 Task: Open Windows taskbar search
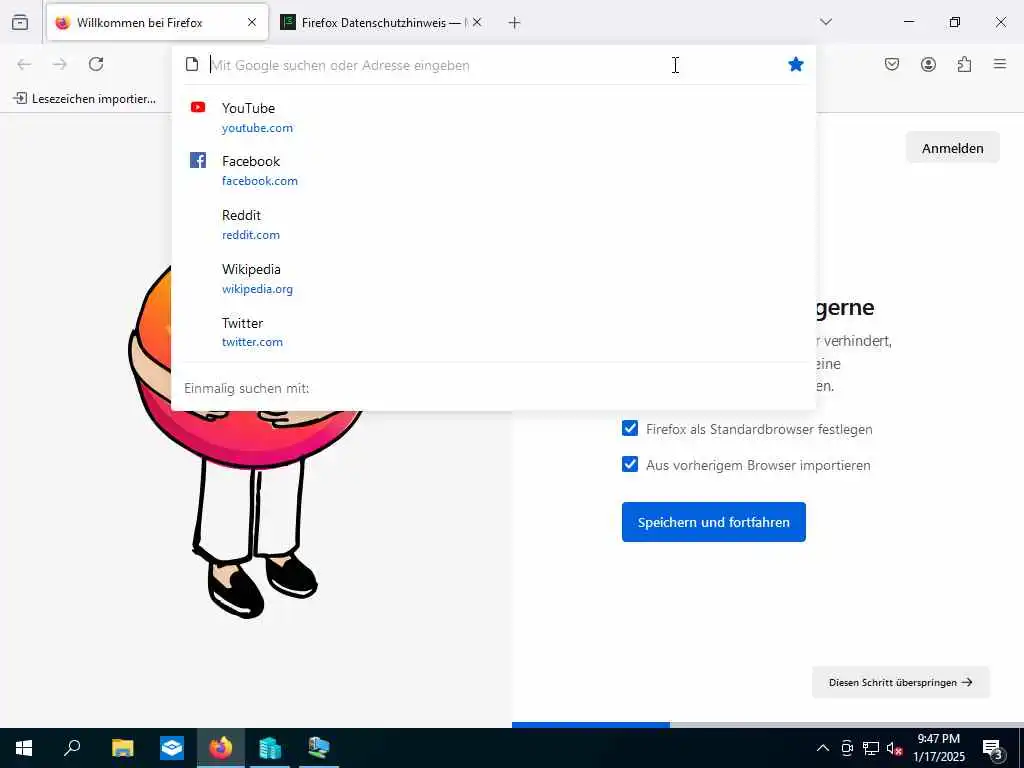tap(72, 748)
